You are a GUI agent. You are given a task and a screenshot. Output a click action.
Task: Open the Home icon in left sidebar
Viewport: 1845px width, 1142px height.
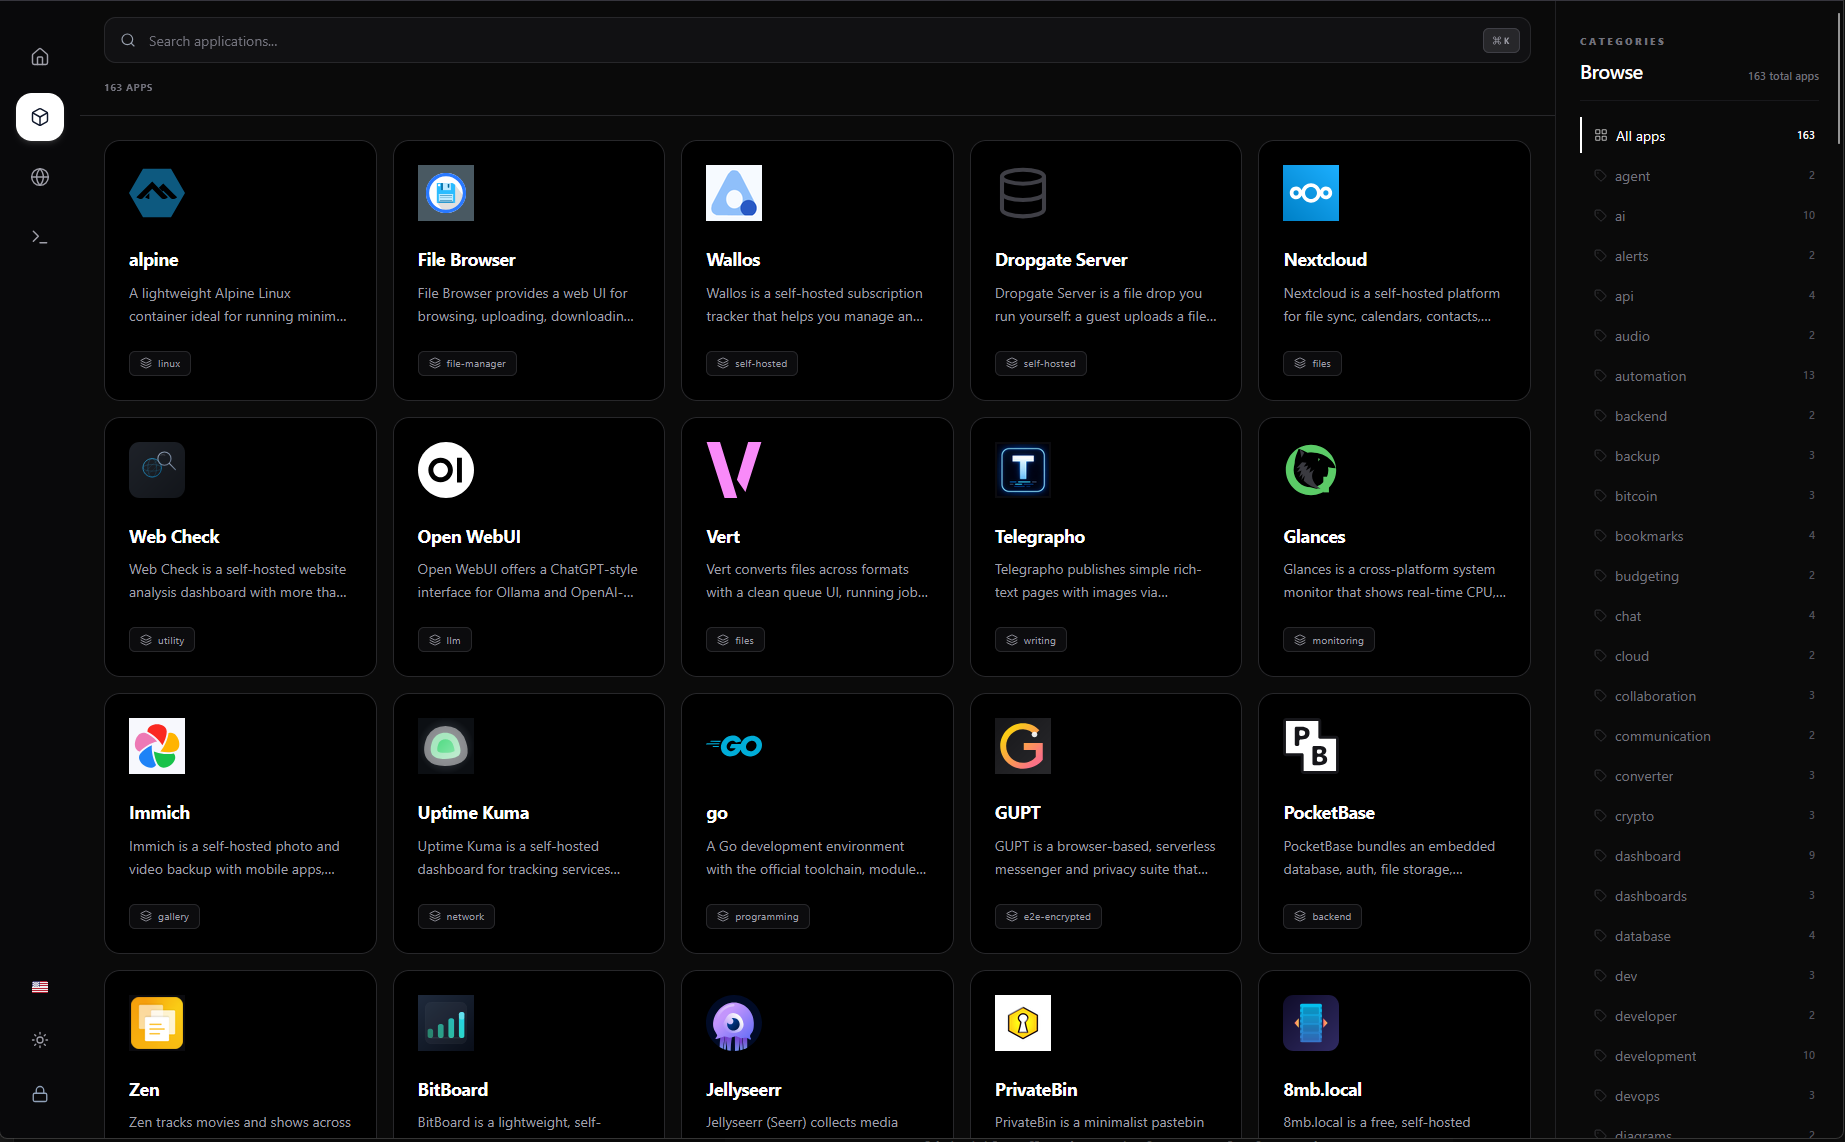coord(40,57)
